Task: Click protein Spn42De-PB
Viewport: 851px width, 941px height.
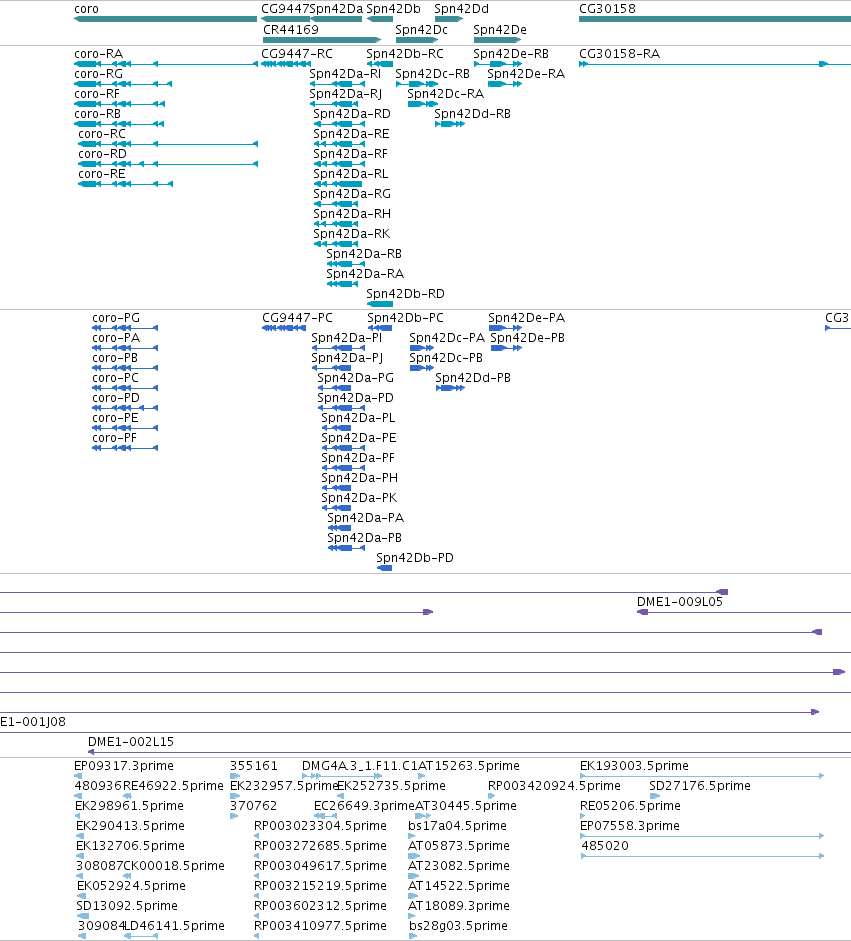Action: click(507, 347)
